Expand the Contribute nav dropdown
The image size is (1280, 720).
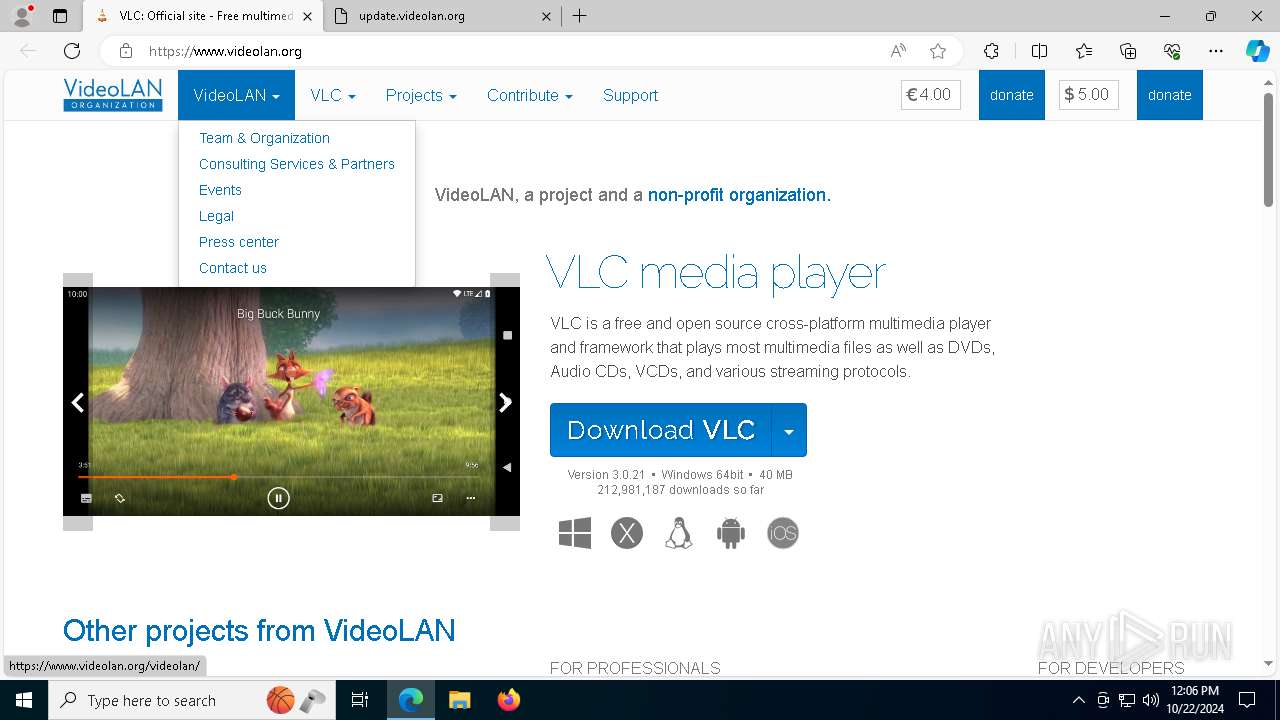point(530,95)
